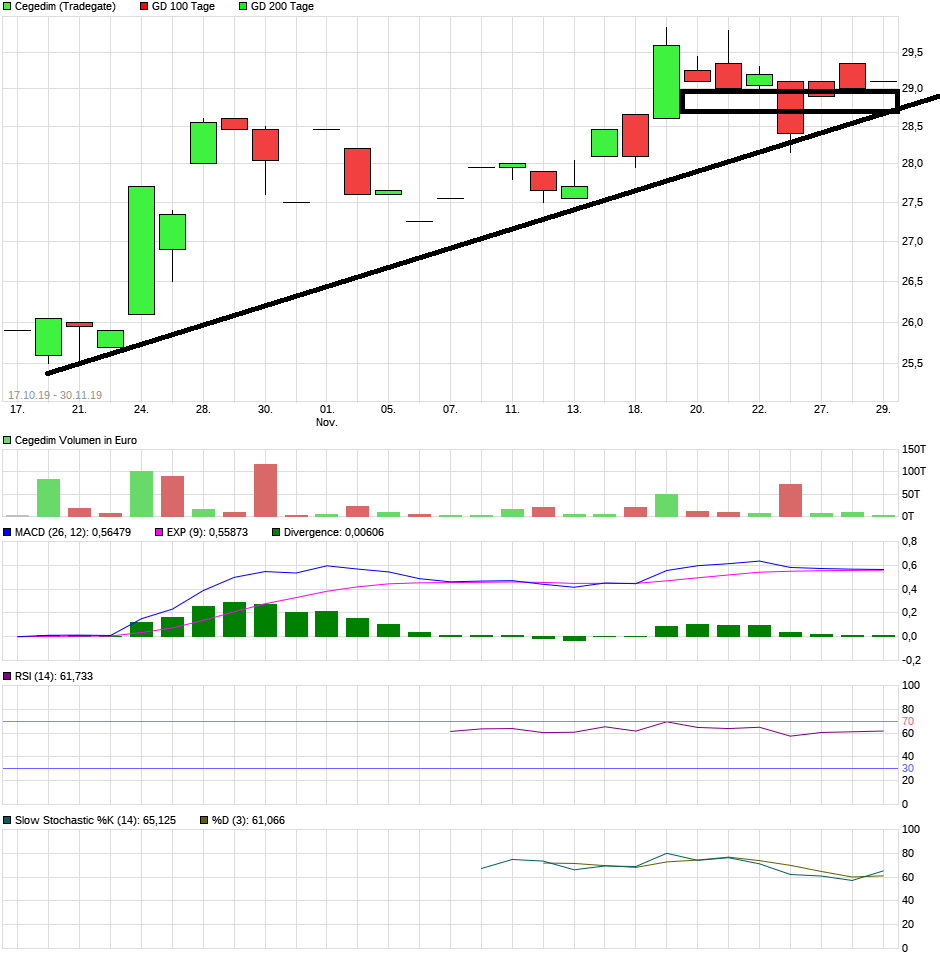Click the red '70' RSI threshold label

pyautogui.click(x=908, y=722)
